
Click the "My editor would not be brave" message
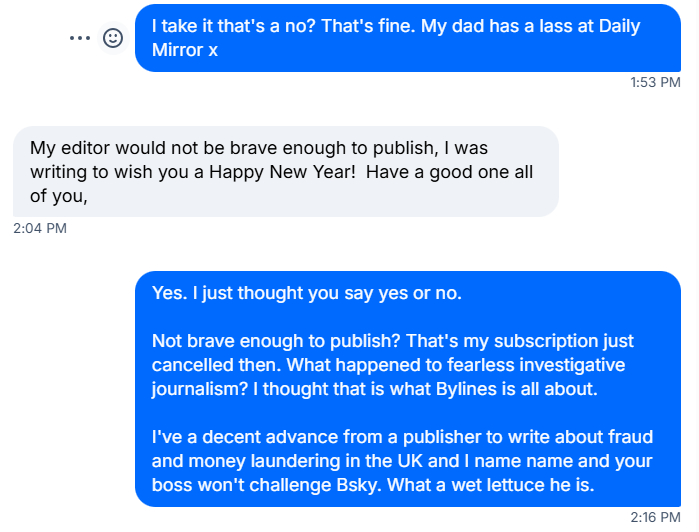285,171
